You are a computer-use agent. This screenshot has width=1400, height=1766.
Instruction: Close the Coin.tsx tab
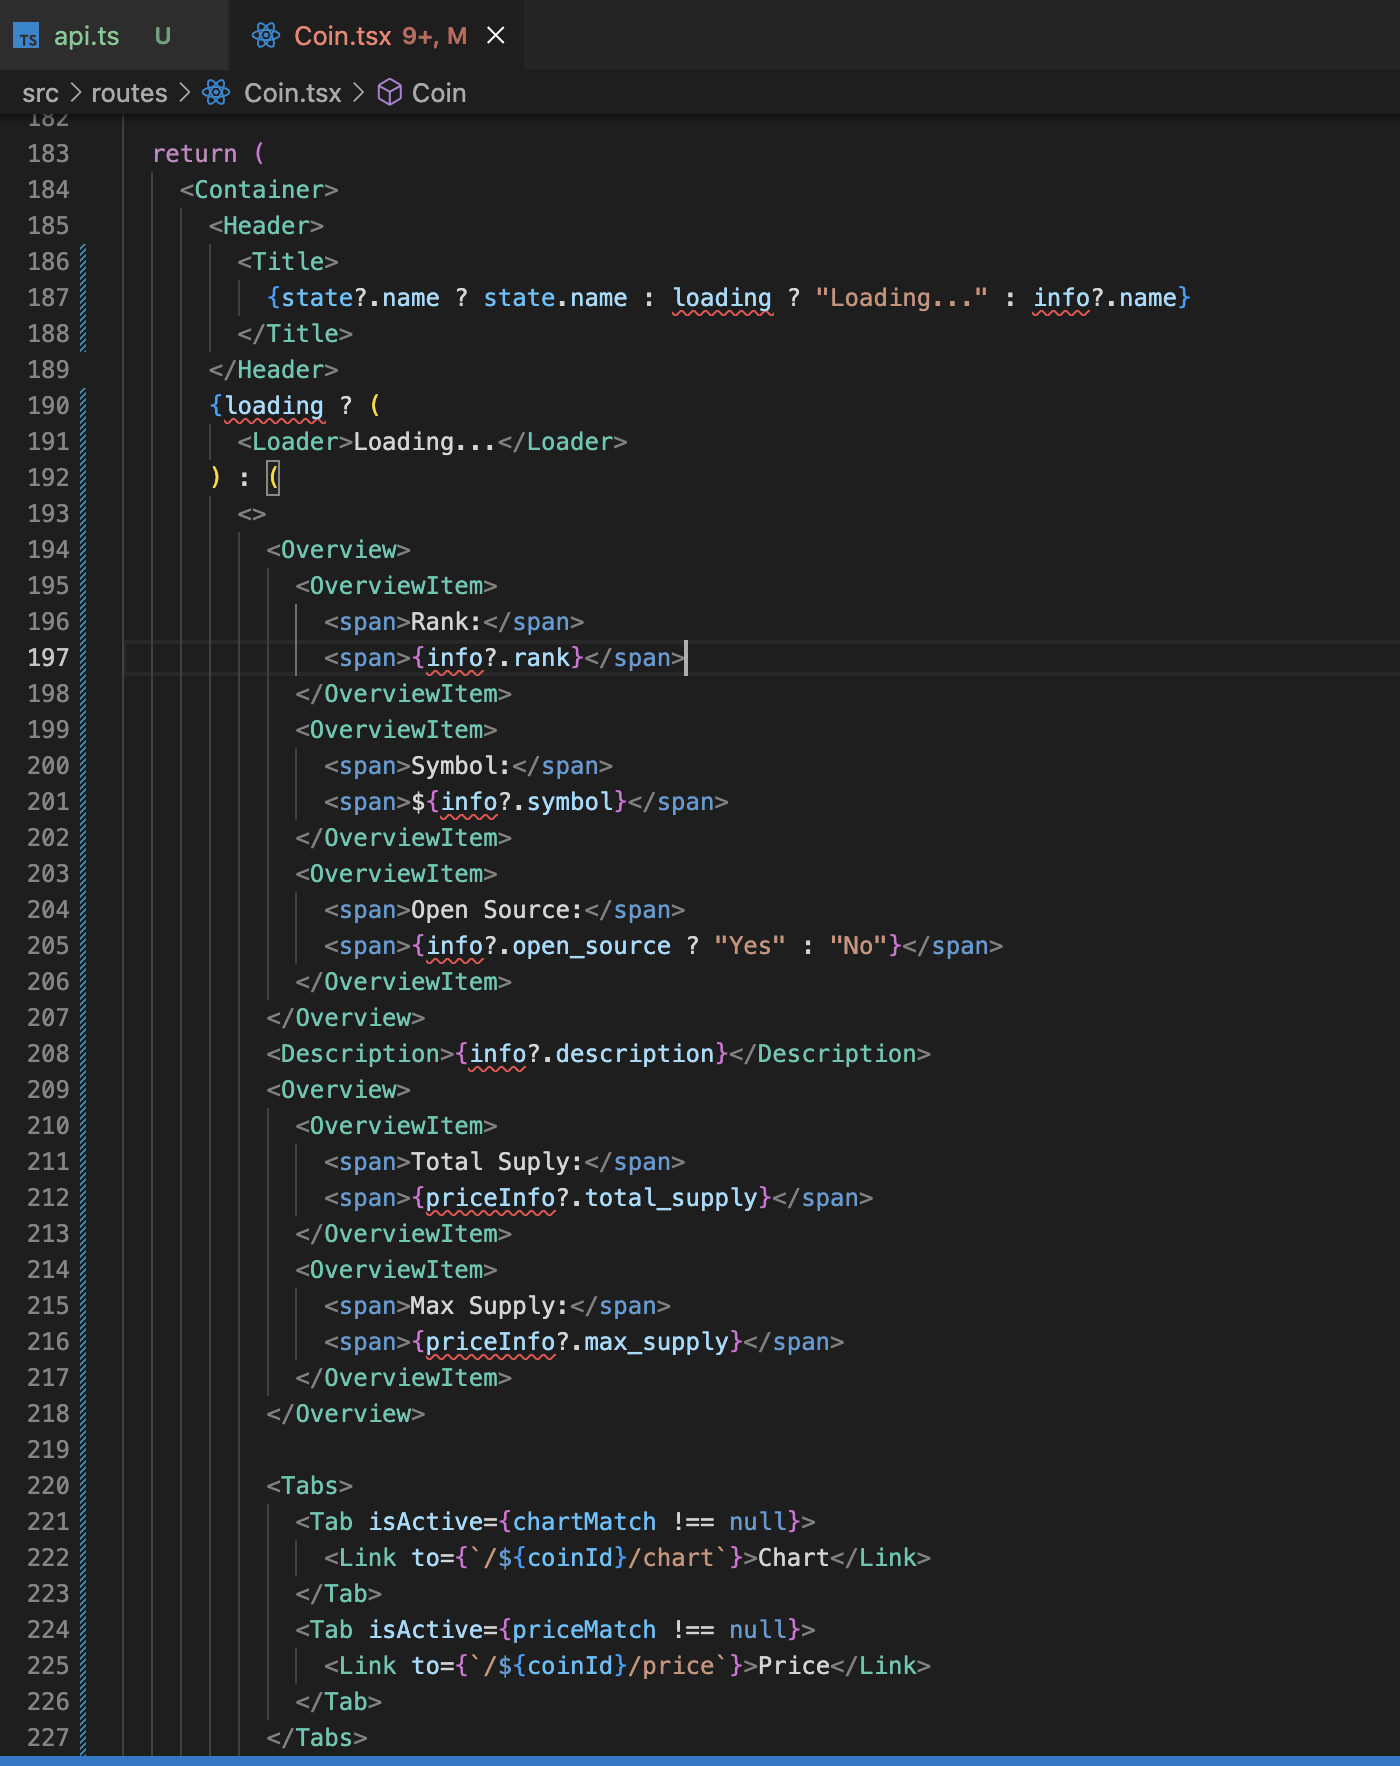(496, 36)
